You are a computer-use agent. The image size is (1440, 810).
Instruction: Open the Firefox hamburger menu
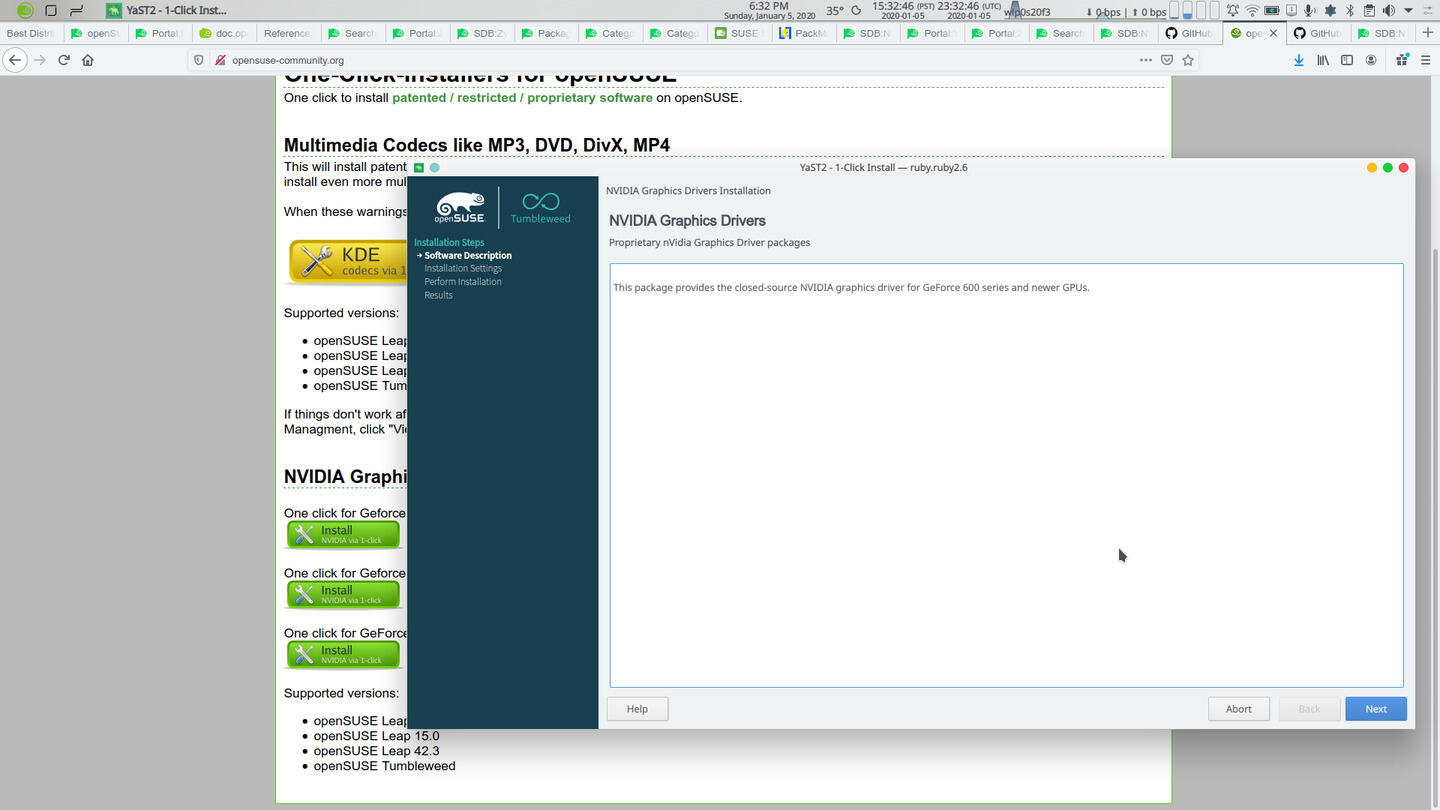tap(1425, 60)
